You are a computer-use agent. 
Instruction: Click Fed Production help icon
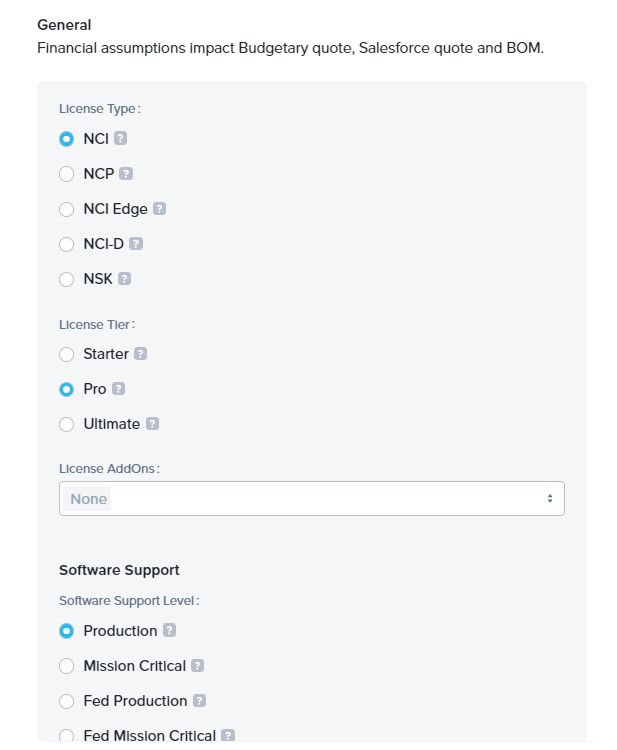tap(200, 701)
